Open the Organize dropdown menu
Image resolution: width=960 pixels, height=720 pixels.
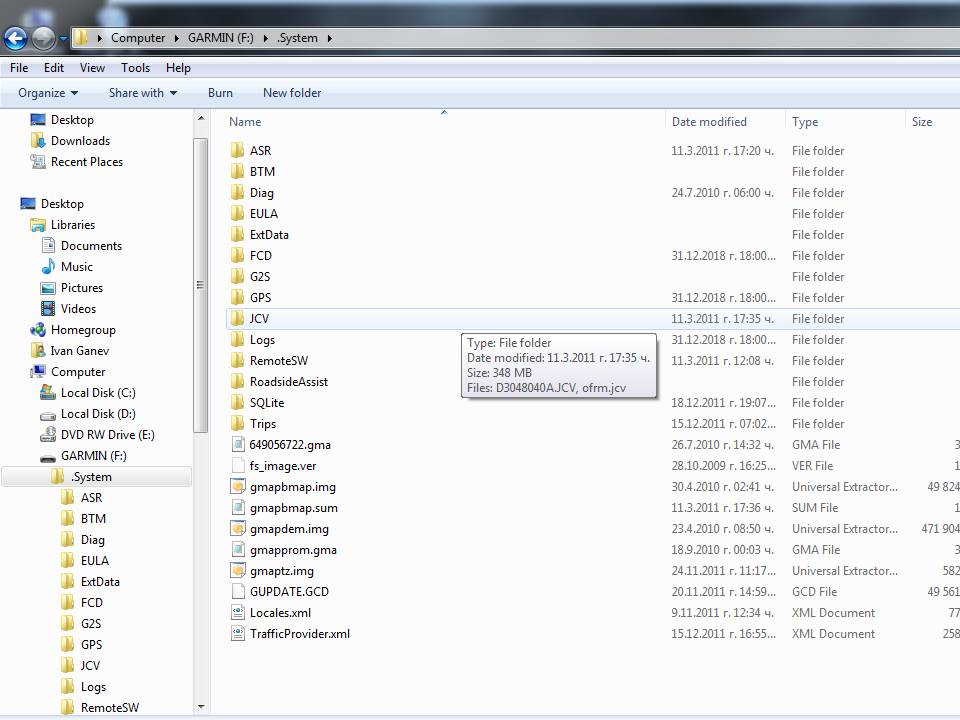tap(48, 93)
